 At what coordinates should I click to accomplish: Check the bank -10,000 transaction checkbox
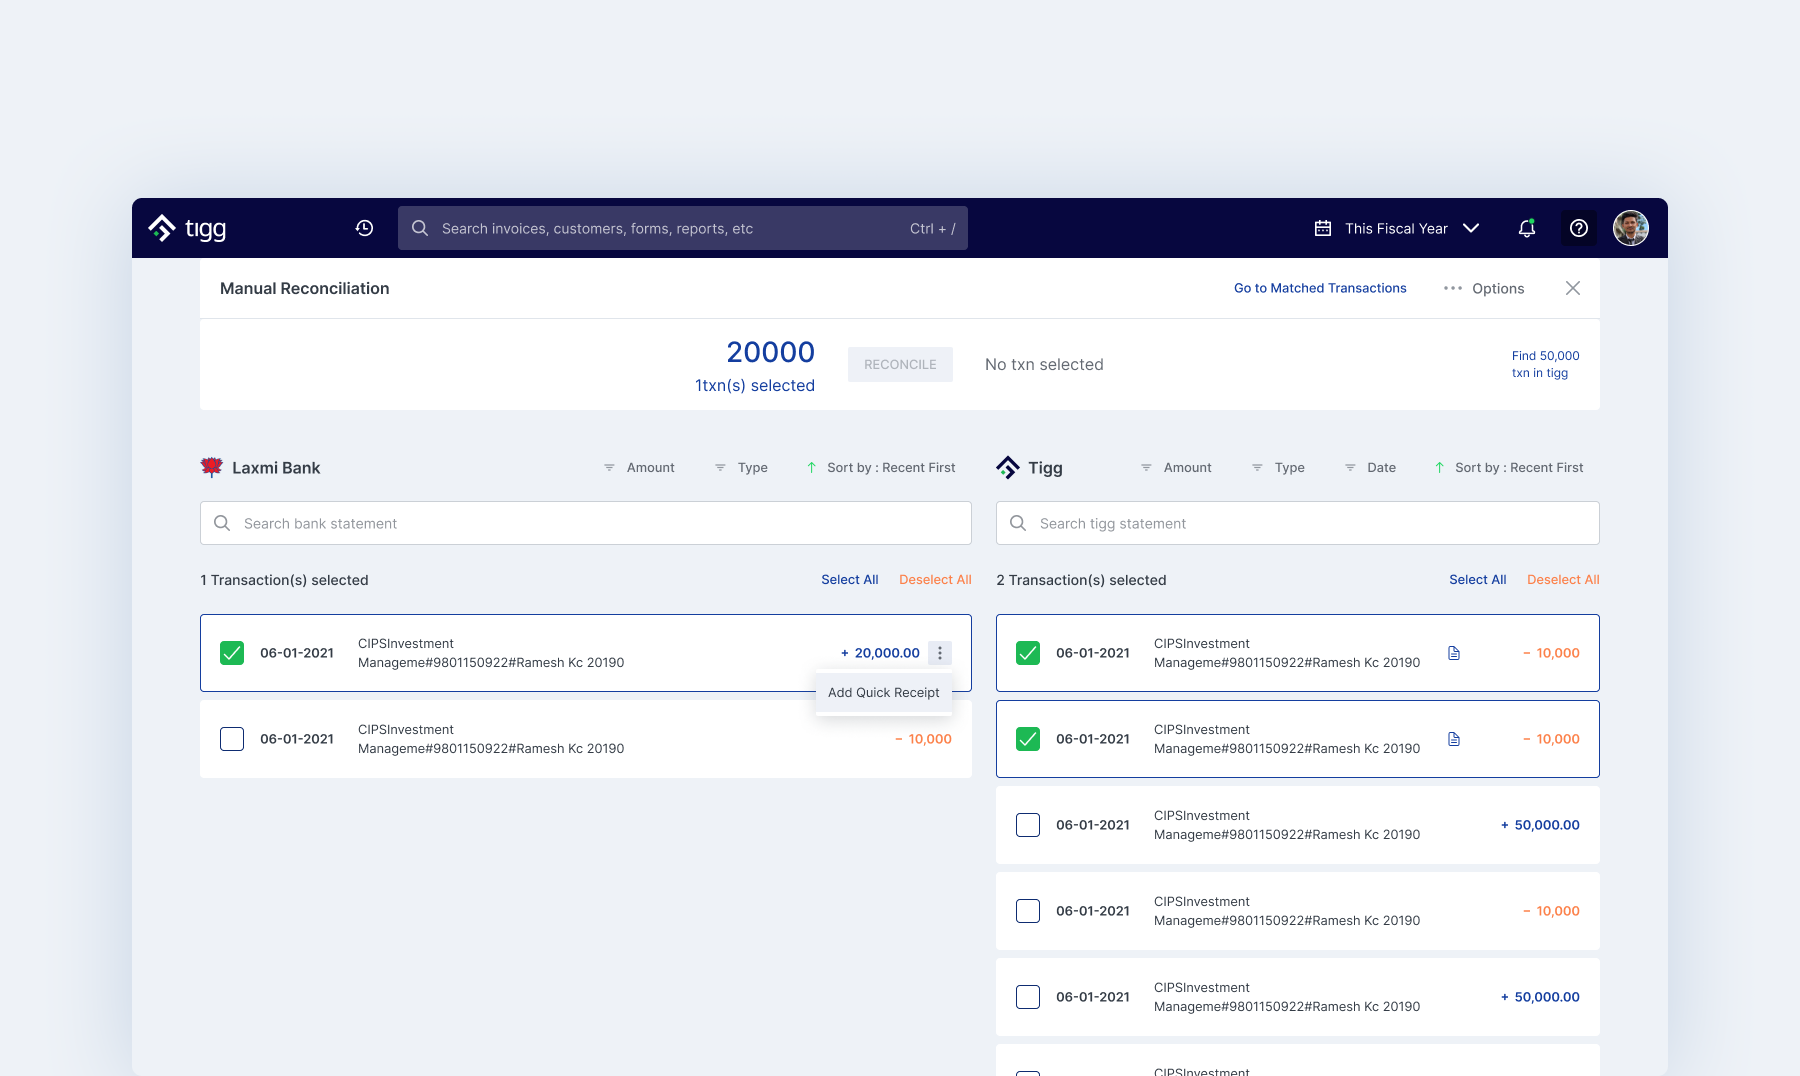(232, 739)
